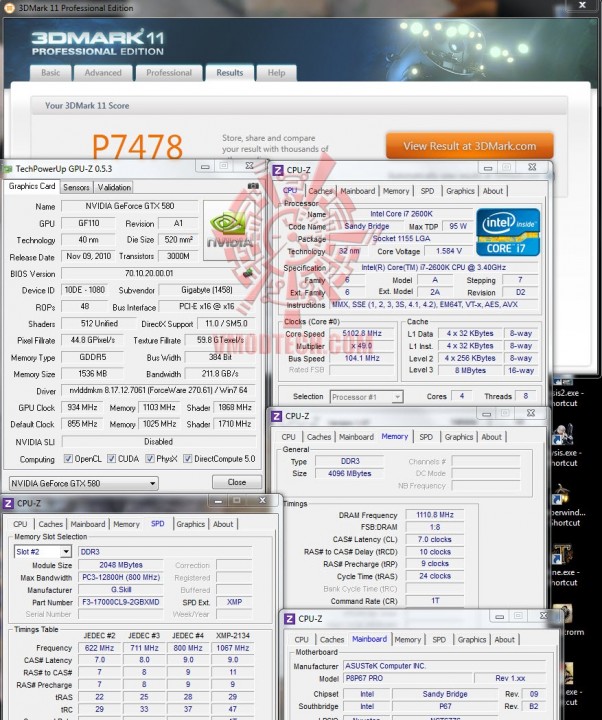Open the sis.exe shortcut with character icon

click(565, 445)
